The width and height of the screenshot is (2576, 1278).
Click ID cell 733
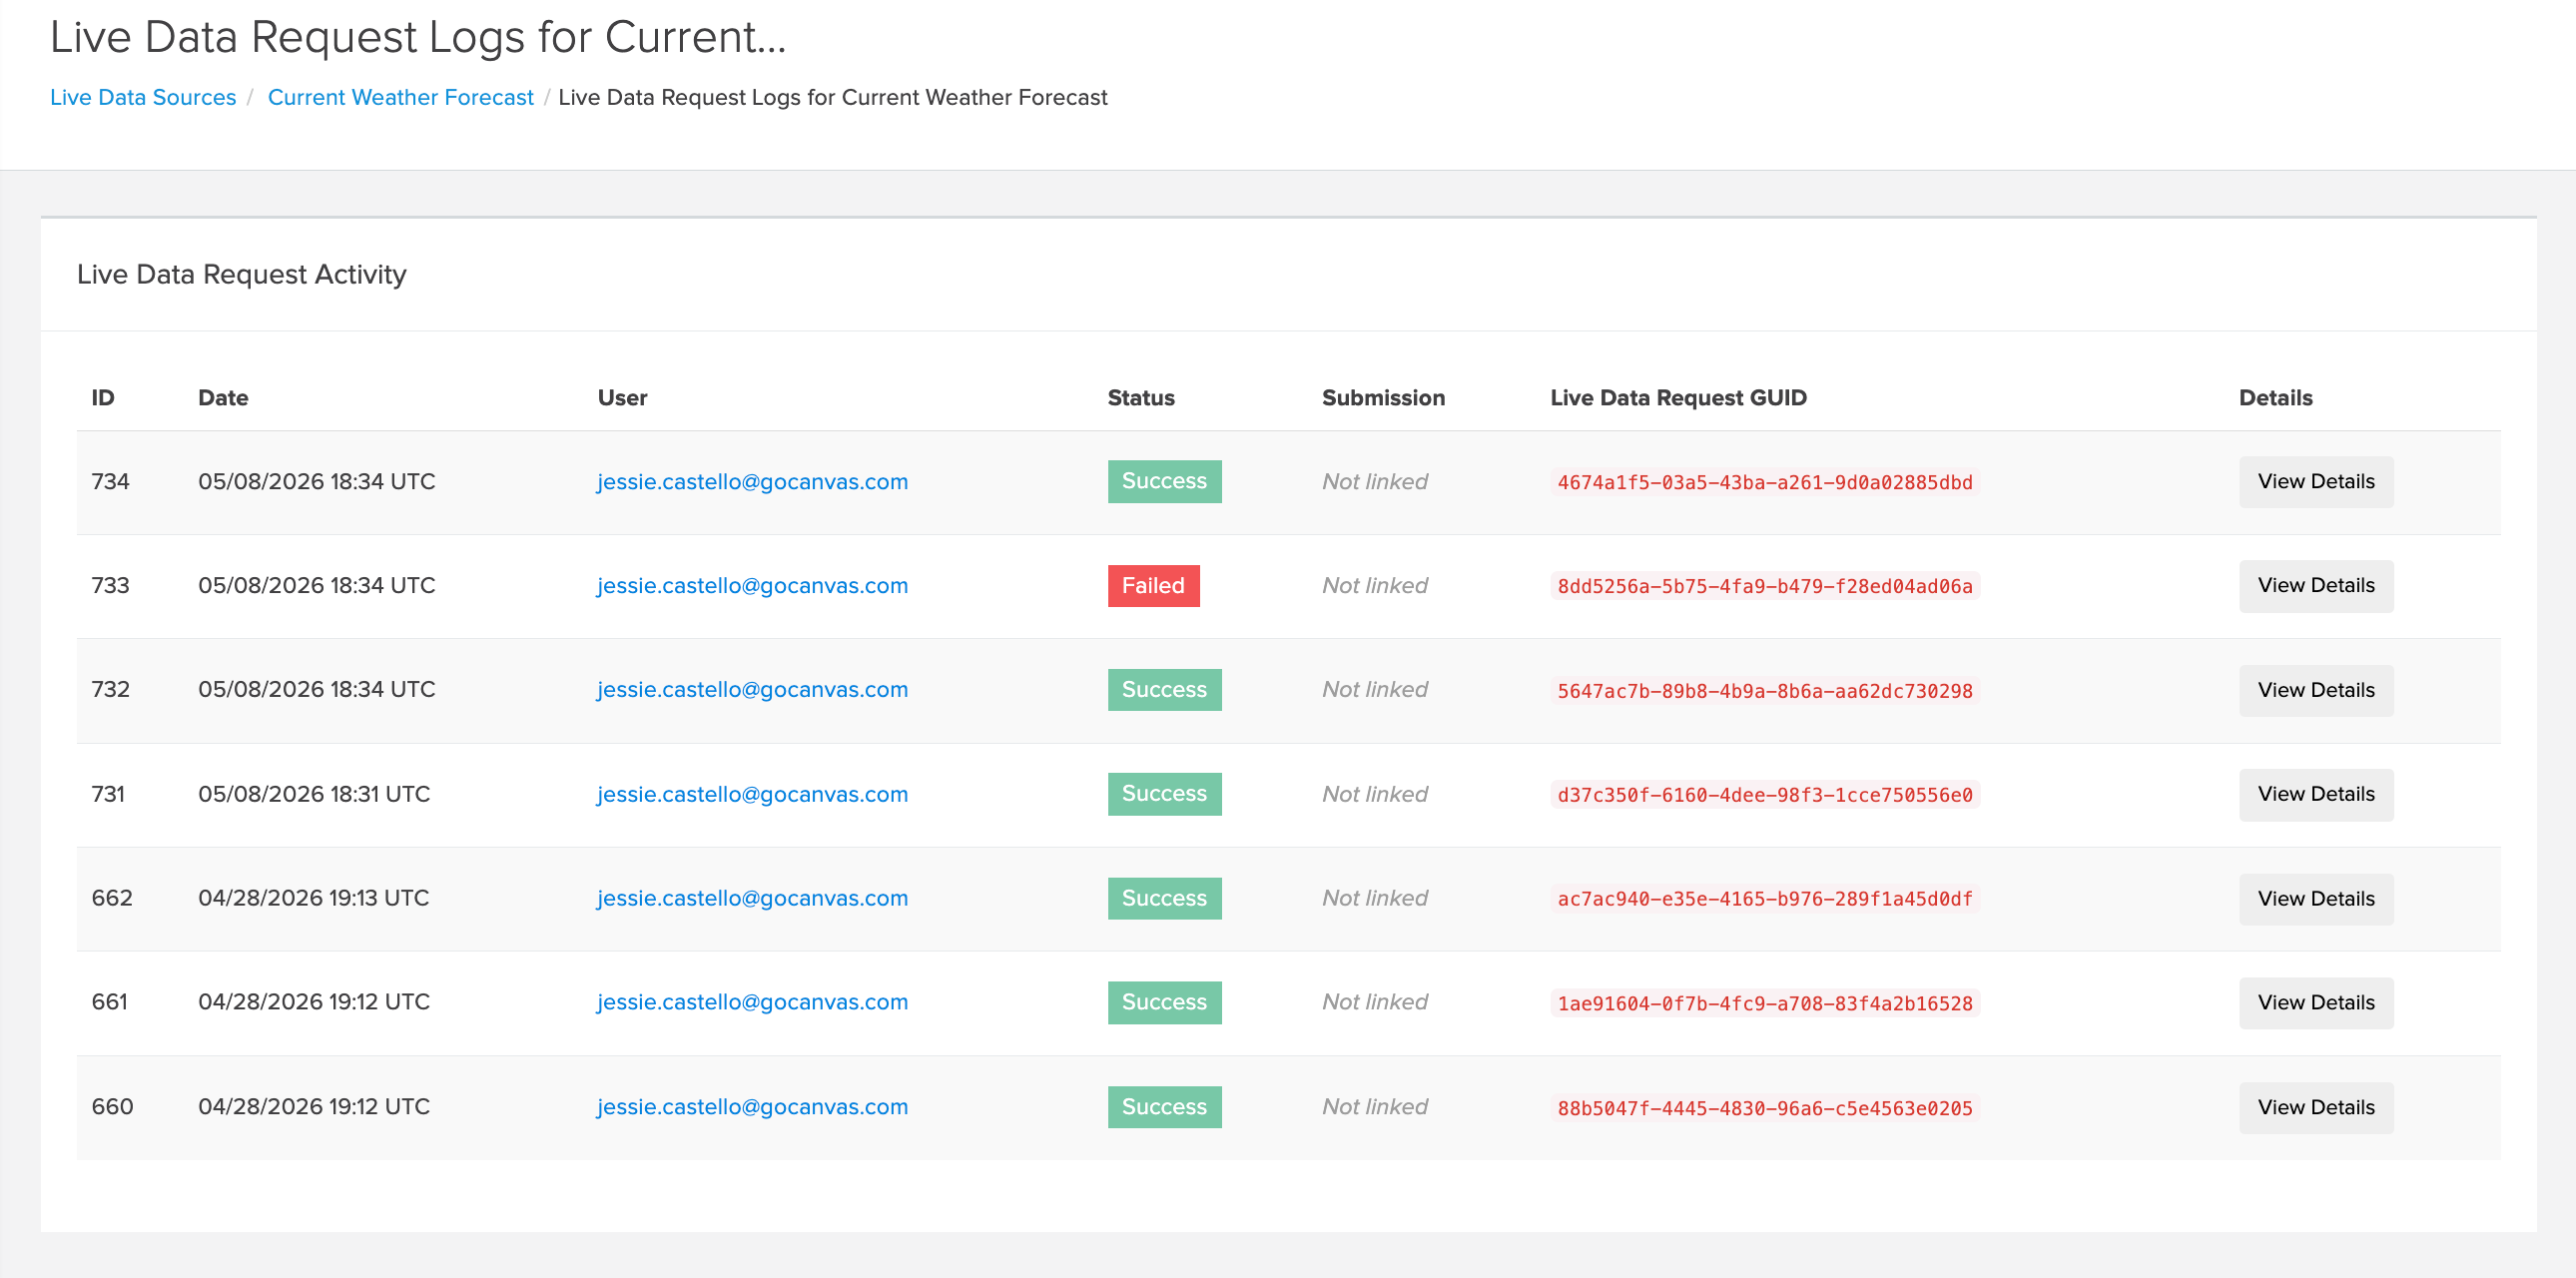click(110, 586)
